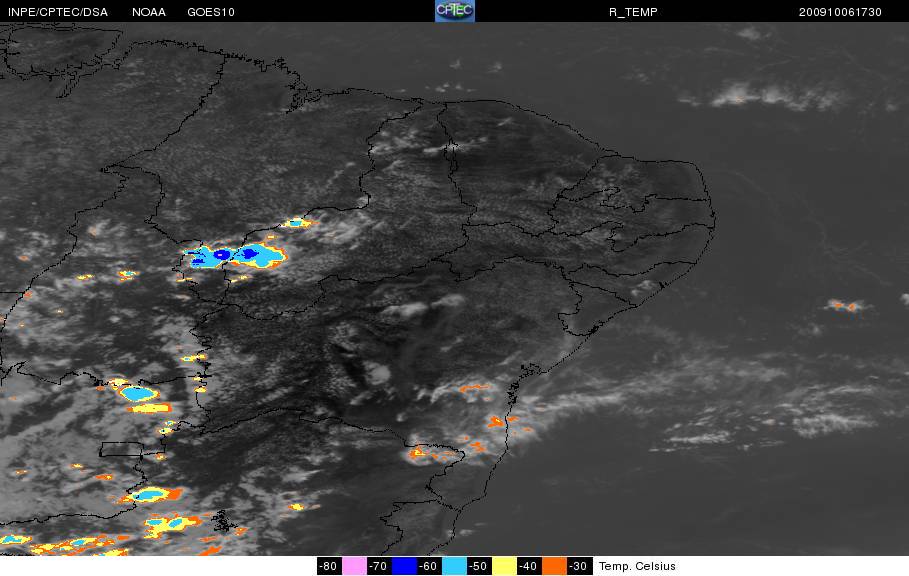This screenshot has width=909, height=576.
Task: Click the CPTEC logo in header
Action: 455,10
